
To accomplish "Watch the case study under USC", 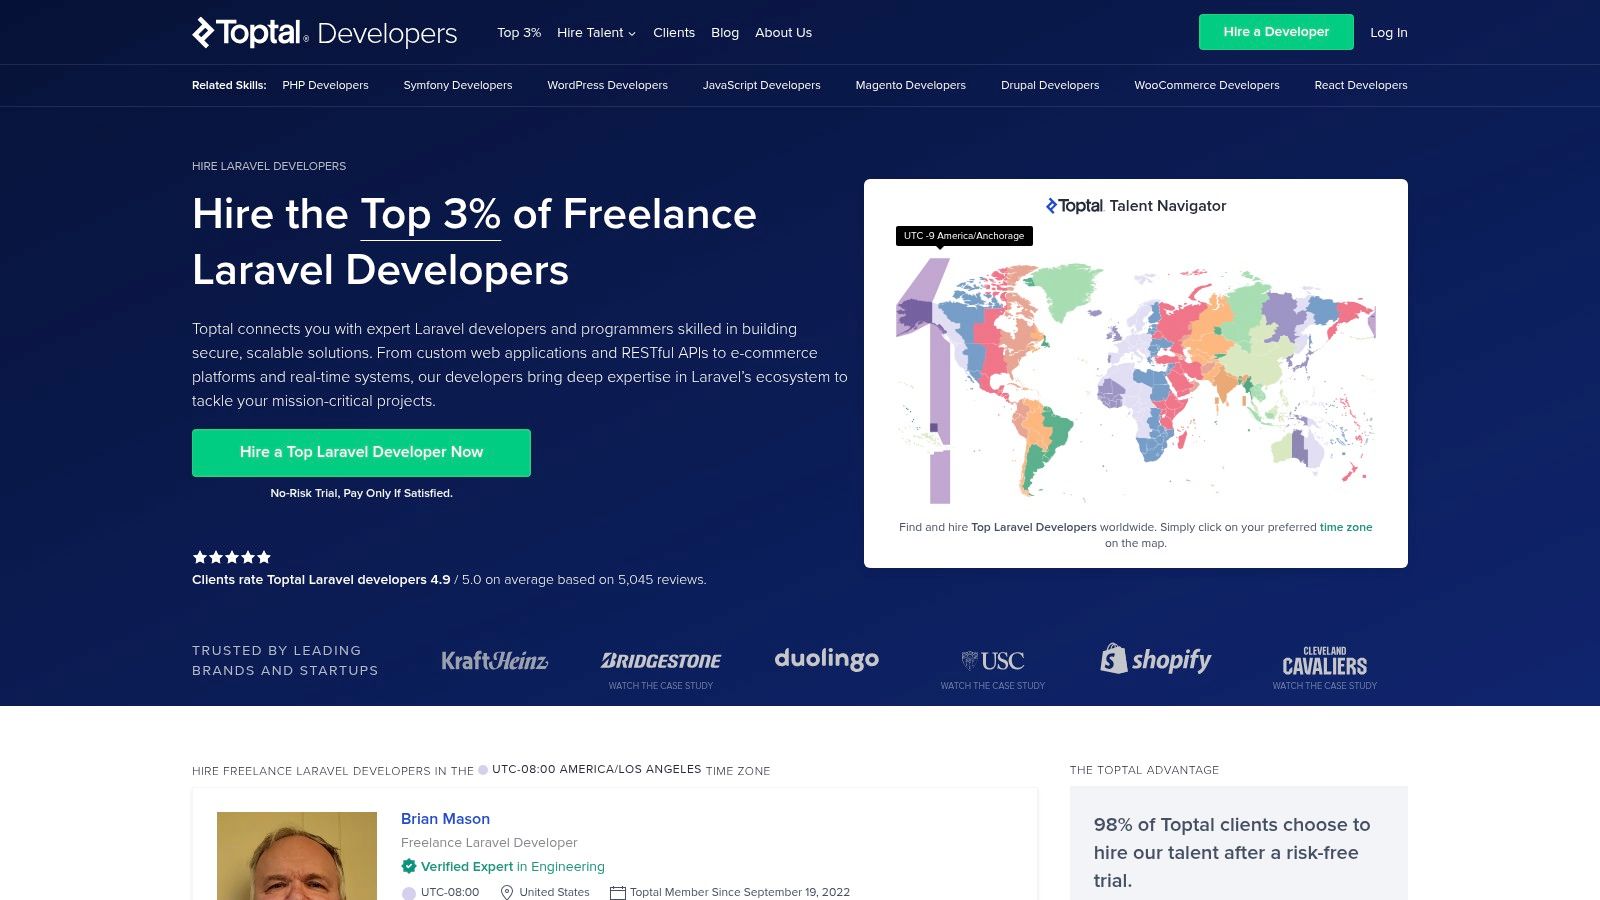I will point(993,686).
